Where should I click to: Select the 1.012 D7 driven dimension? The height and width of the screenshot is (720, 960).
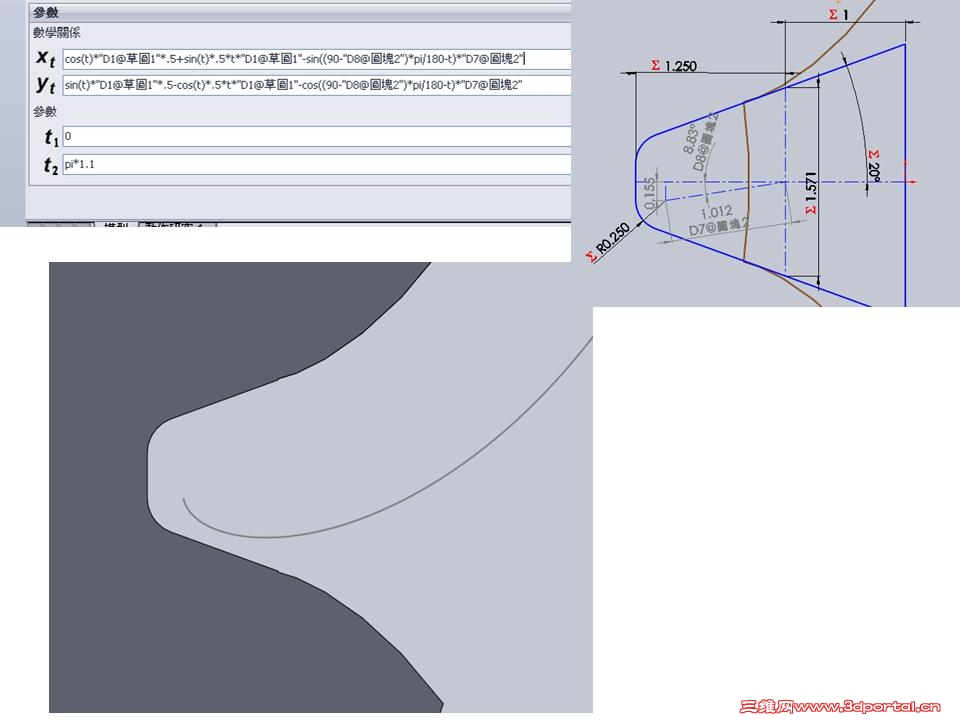click(x=718, y=221)
